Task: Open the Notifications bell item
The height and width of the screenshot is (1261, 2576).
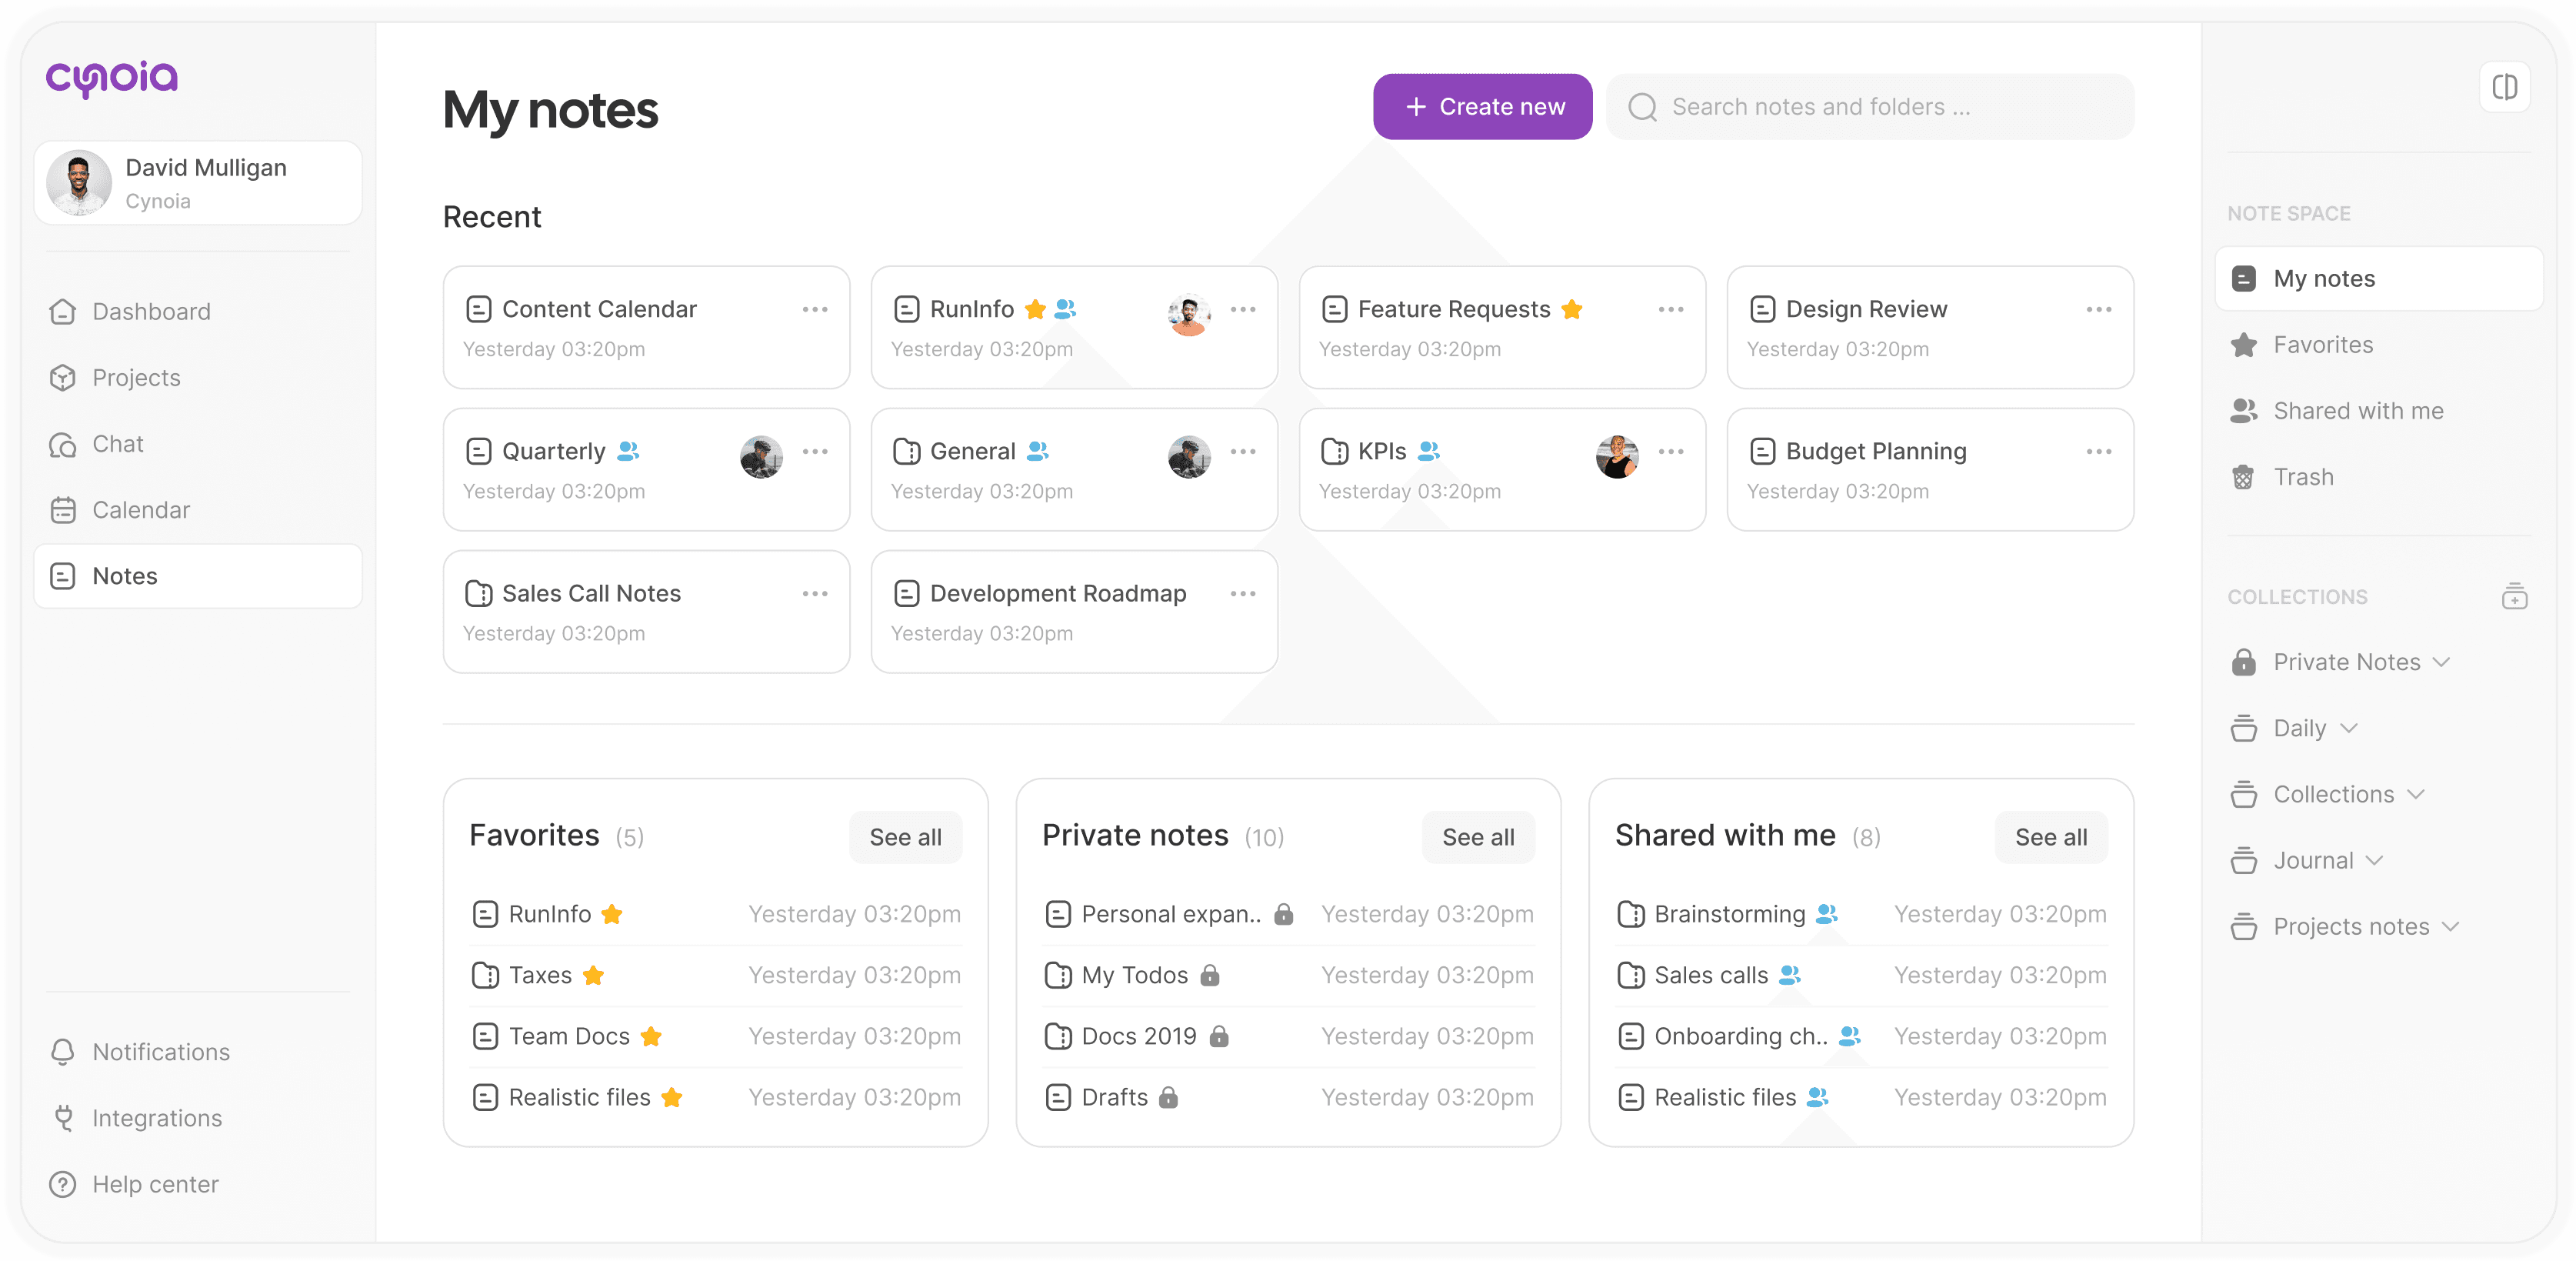Action: click(x=140, y=1052)
